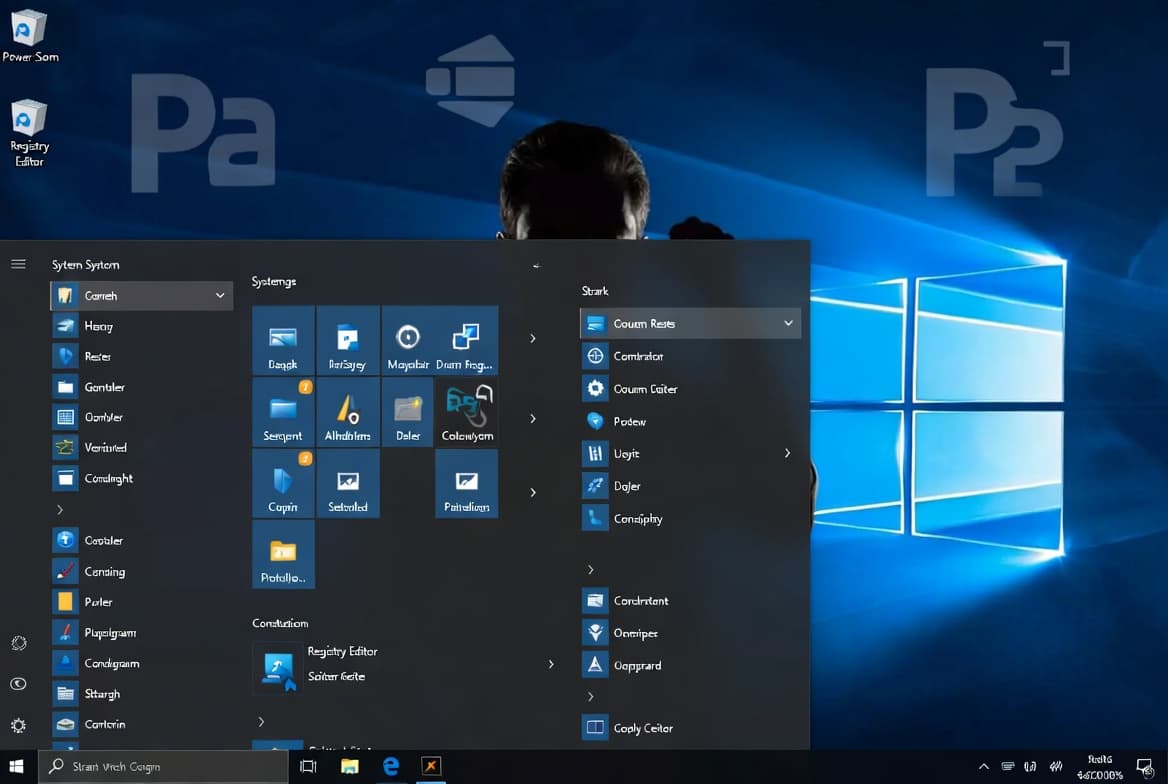The image size is (1168, 784).
Task: Open the Dojer entry
Action: [626, 486]
